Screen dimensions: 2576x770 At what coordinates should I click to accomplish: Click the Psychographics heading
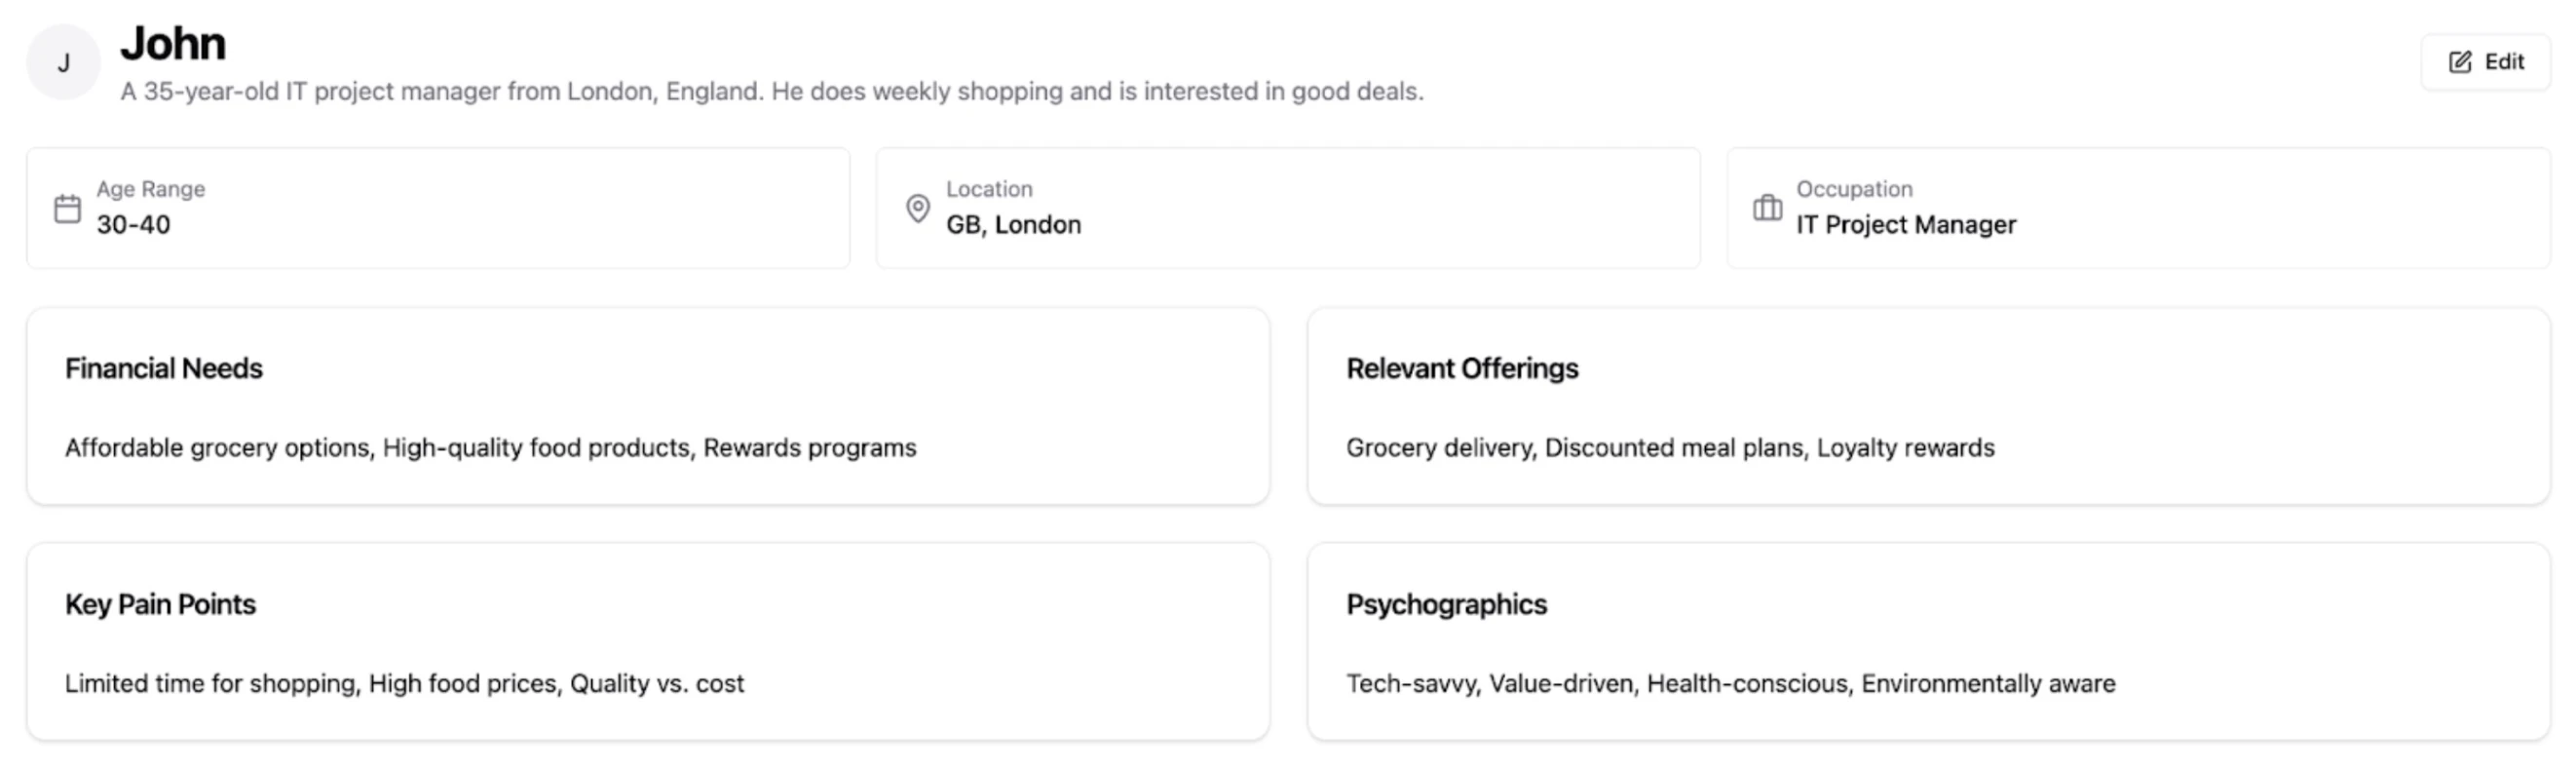point(1446,605)
